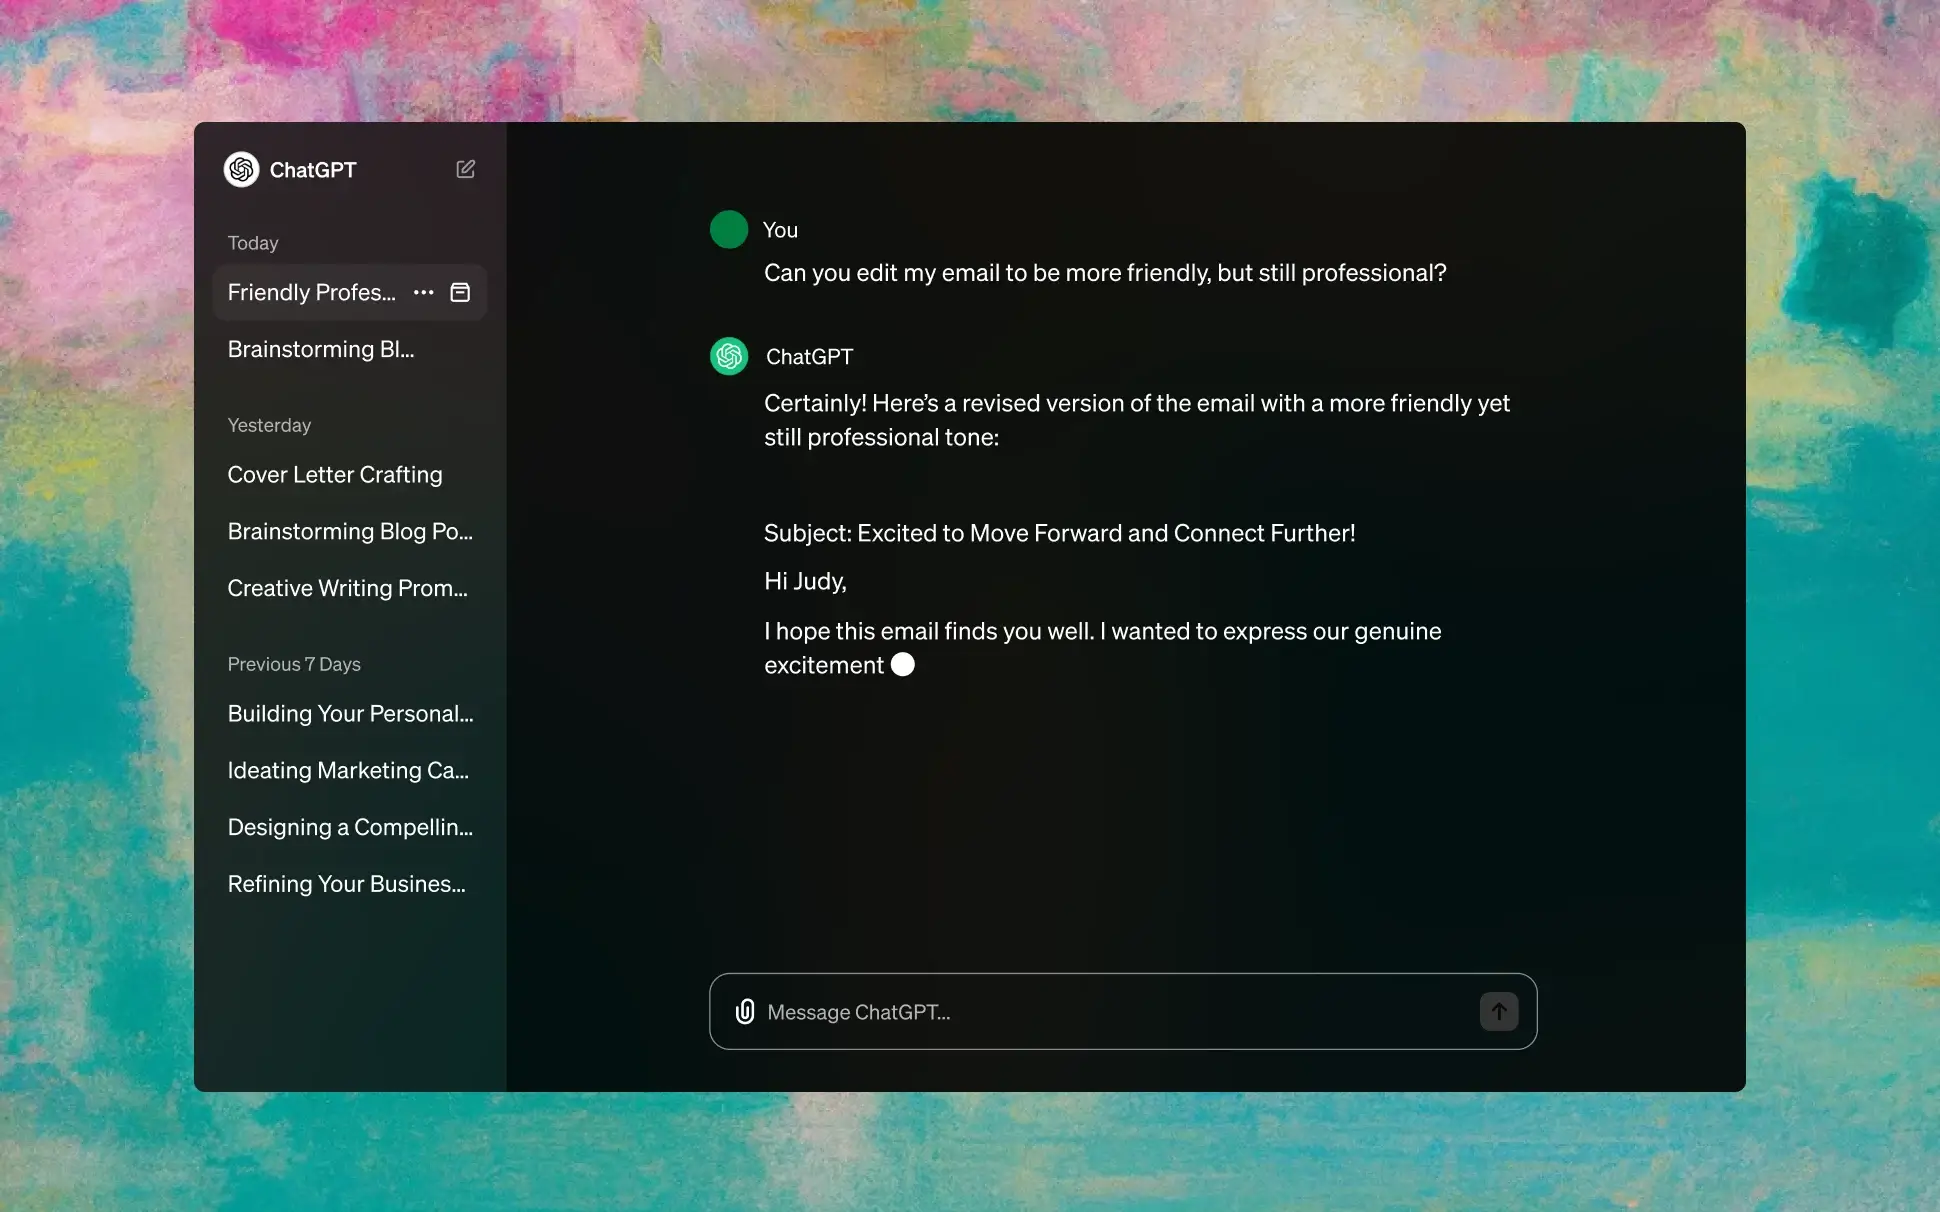Expand the Today section header
Viewport: 1940px width, 1212px height.
click(x=253, y=243)
